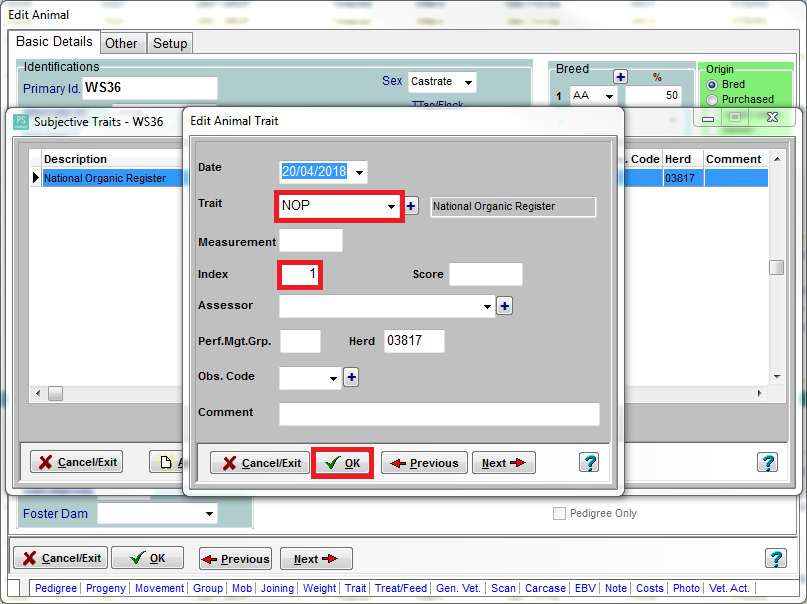Screen dimensions: 807x604
Task: Select the Purchased origin radio button
Action: [x=712, y=99]
